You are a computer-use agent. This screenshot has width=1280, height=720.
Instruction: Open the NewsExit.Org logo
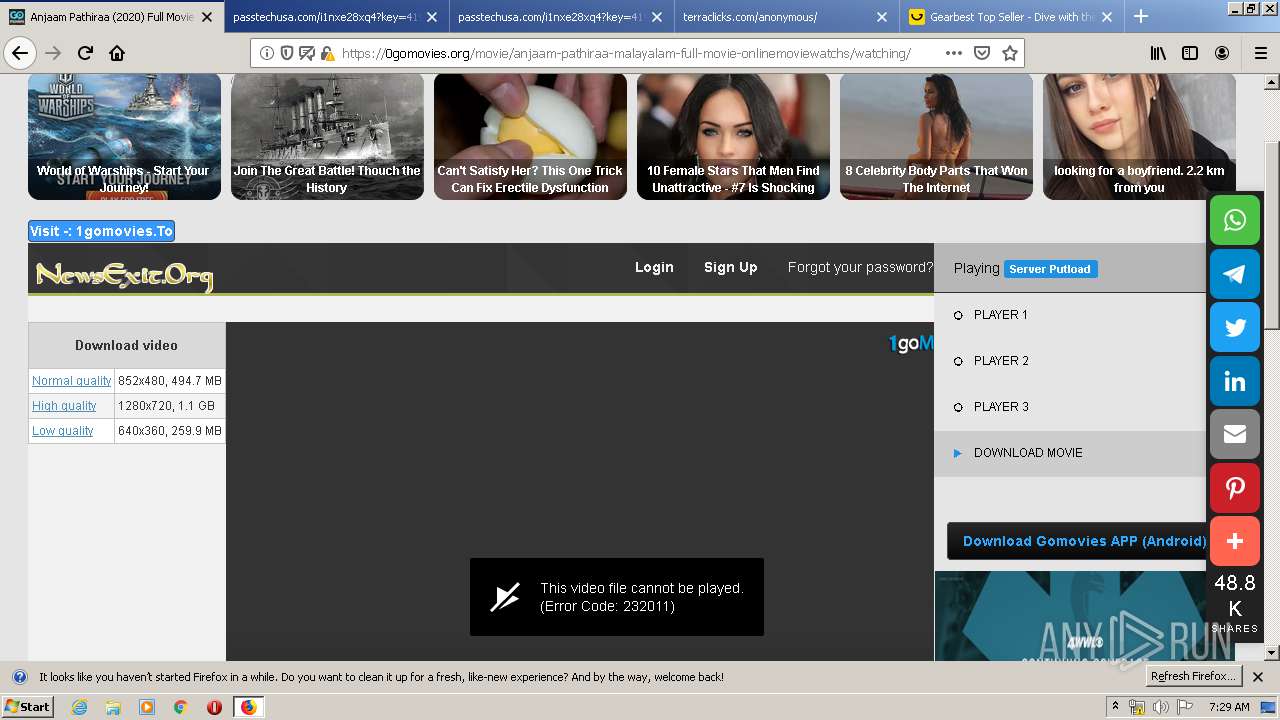(124, 275)
